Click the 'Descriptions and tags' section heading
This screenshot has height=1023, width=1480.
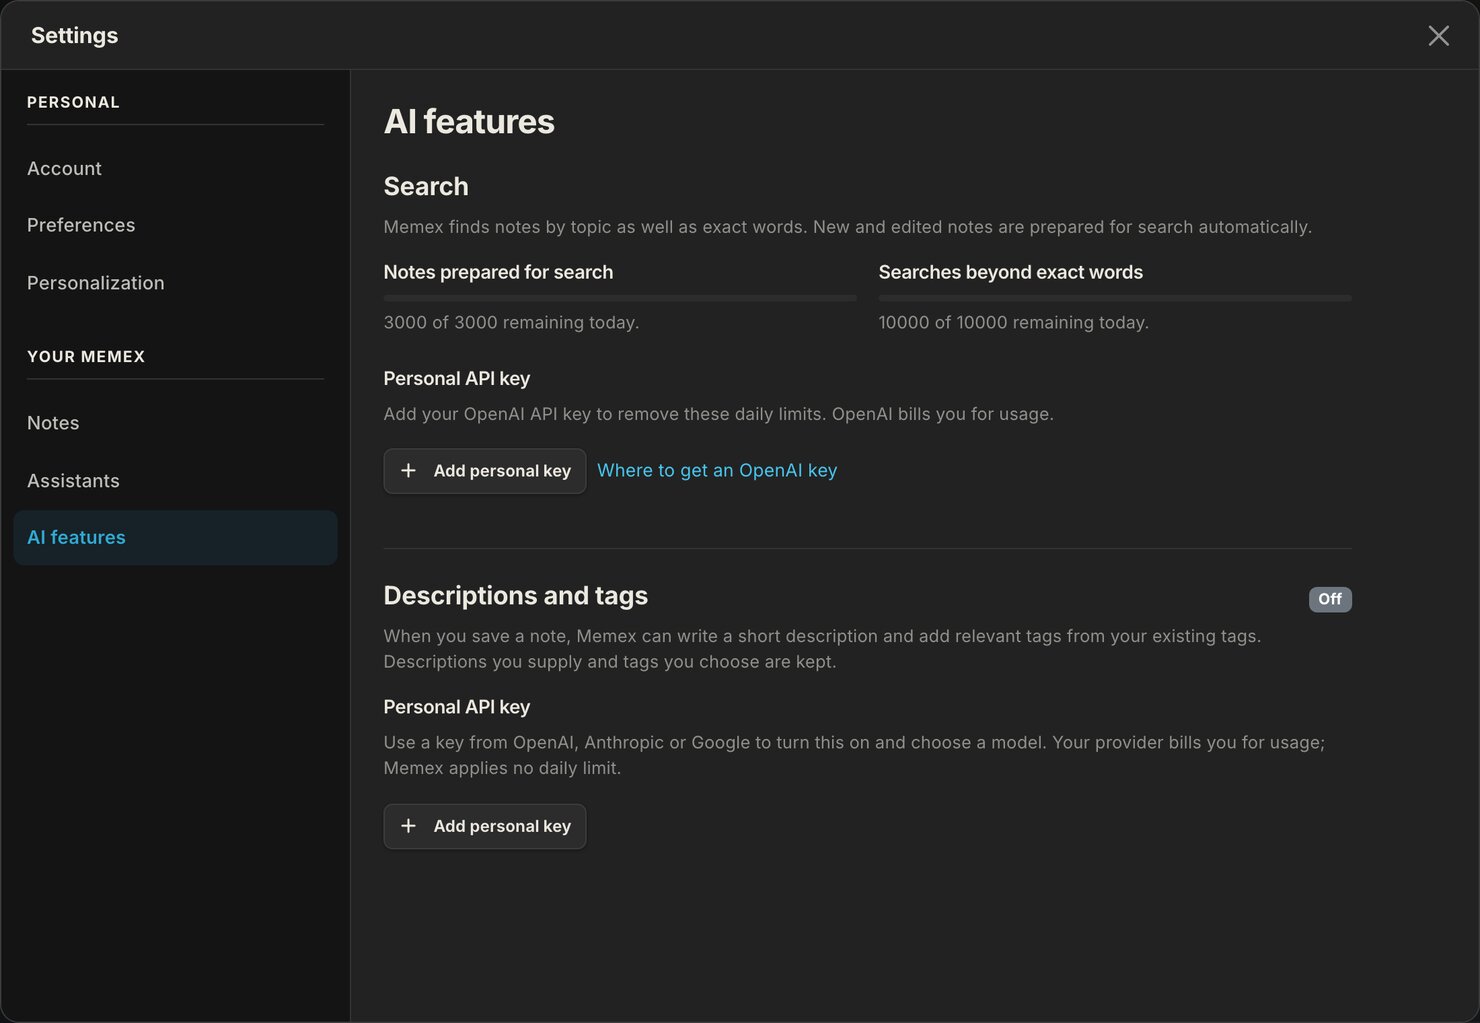[516, 596]
